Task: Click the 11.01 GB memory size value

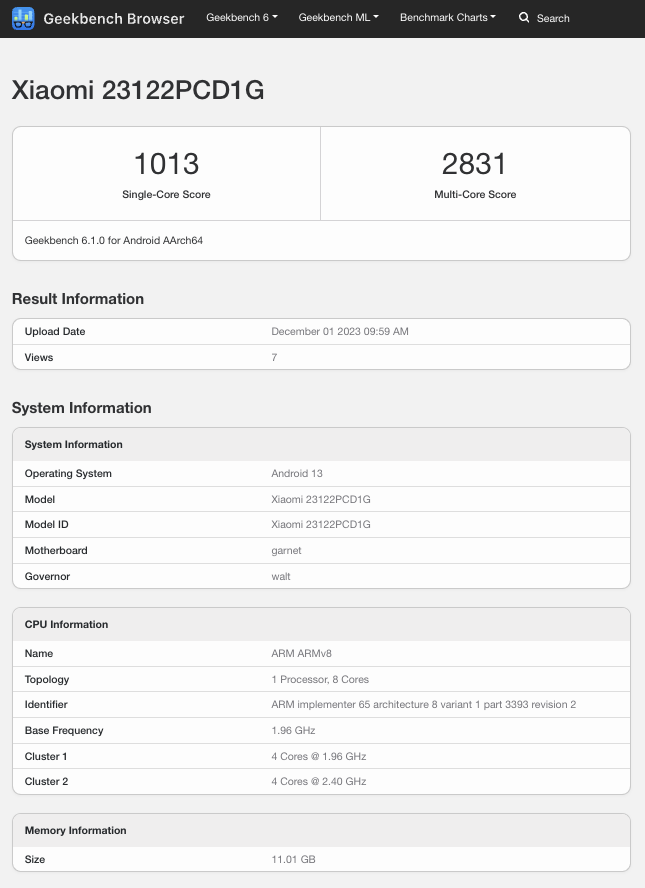Action: click(293, 860)
